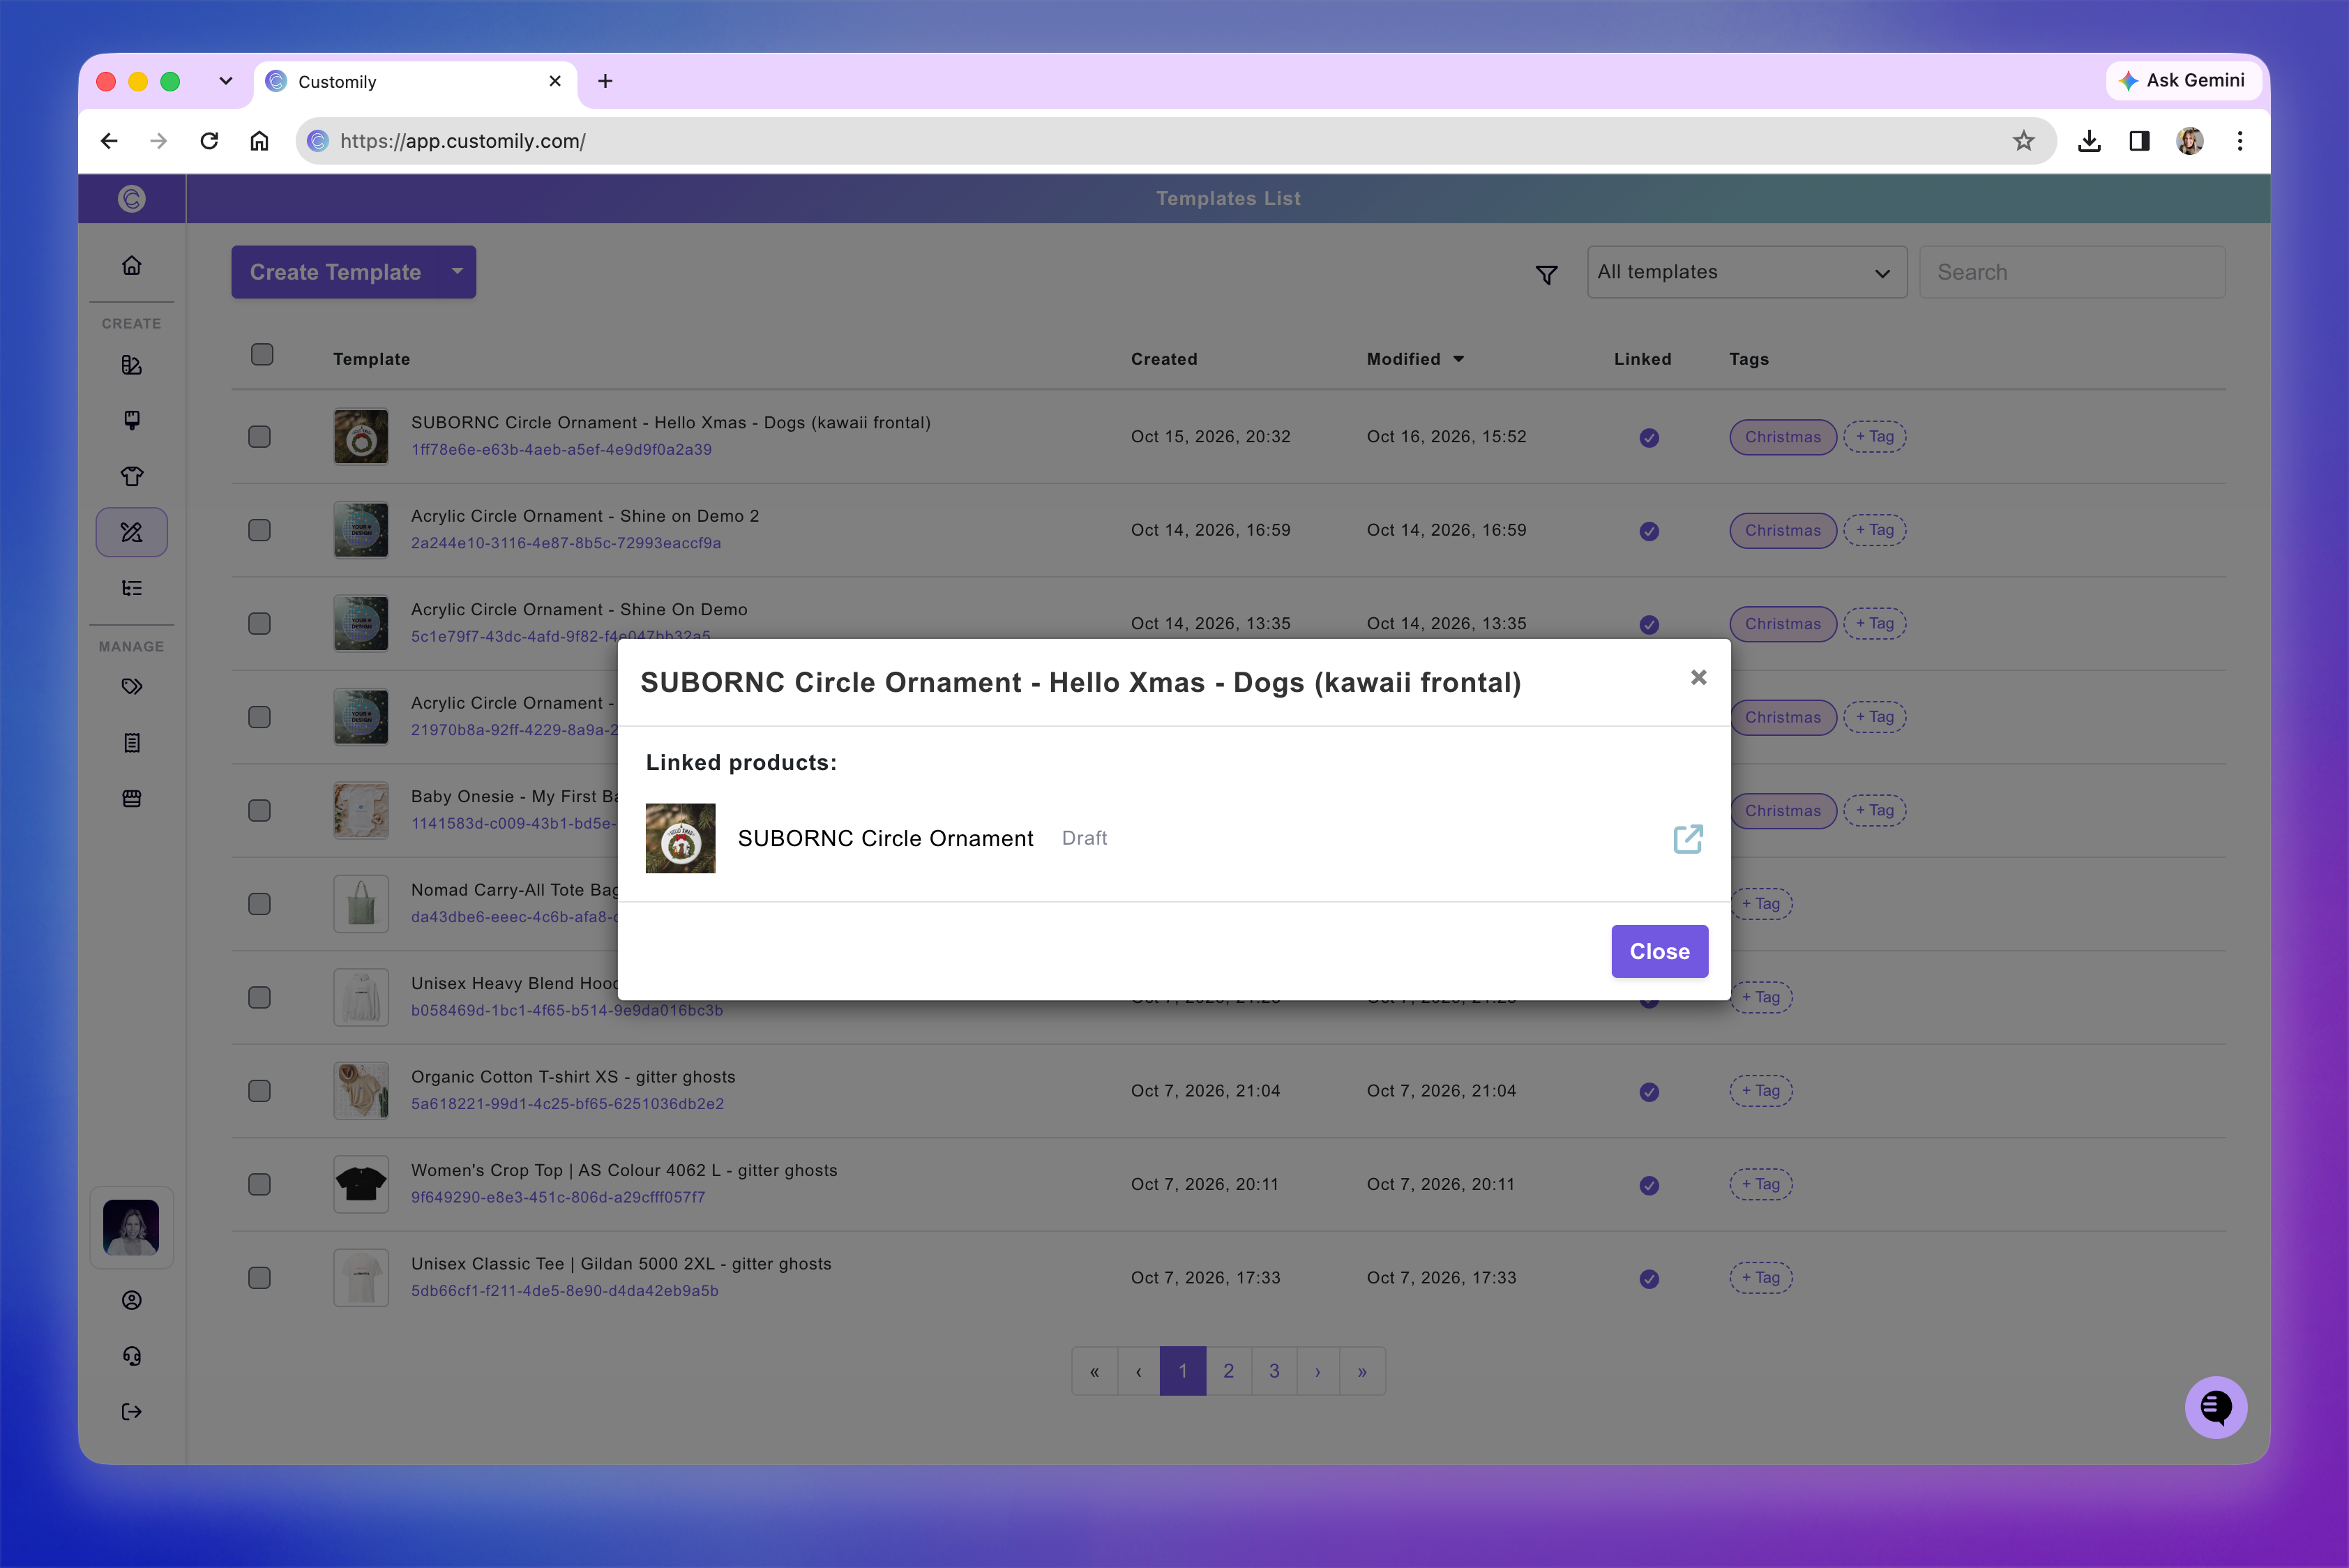Open the brush paint icon in sidebar

[x=131, y=420]
